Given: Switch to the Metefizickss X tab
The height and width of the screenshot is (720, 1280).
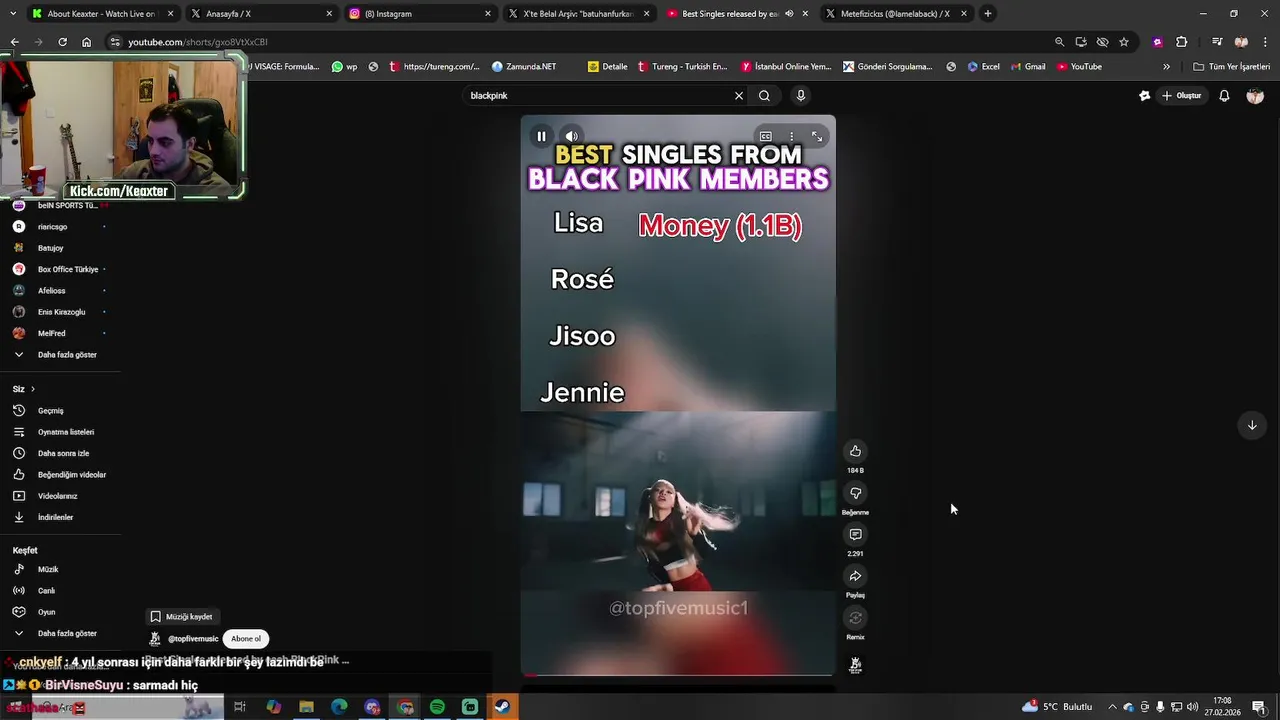Looking at the screenshot, I should [896, 14].
